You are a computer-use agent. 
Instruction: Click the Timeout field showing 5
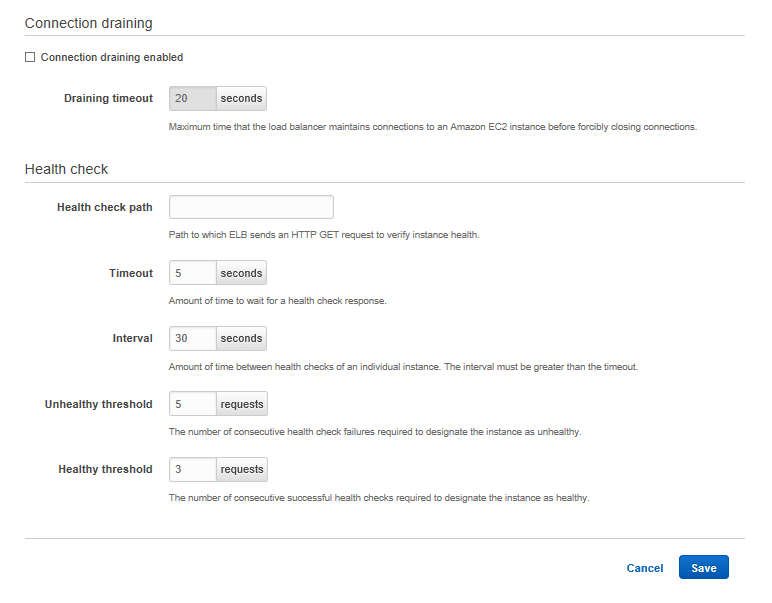193,273
